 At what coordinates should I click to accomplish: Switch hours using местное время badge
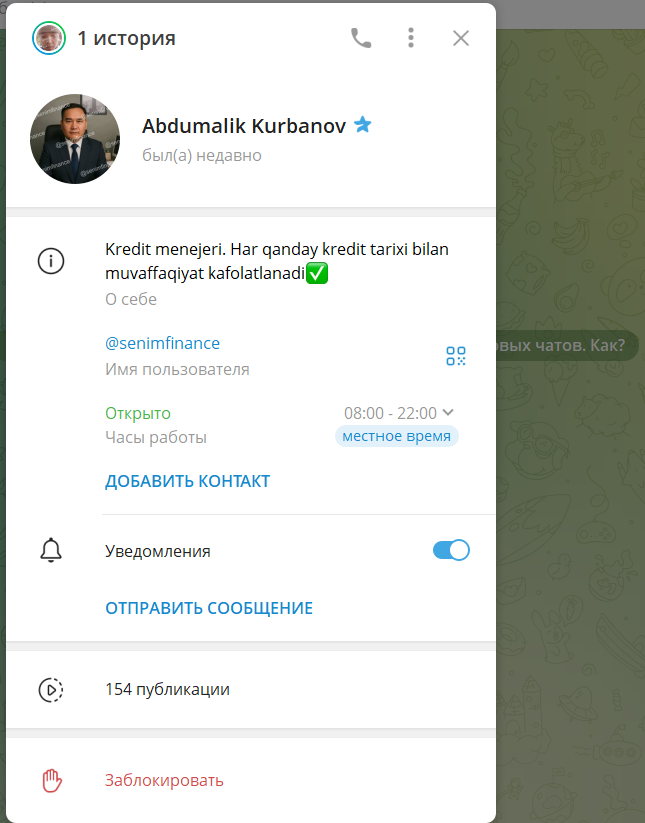[x=397, y=436]
